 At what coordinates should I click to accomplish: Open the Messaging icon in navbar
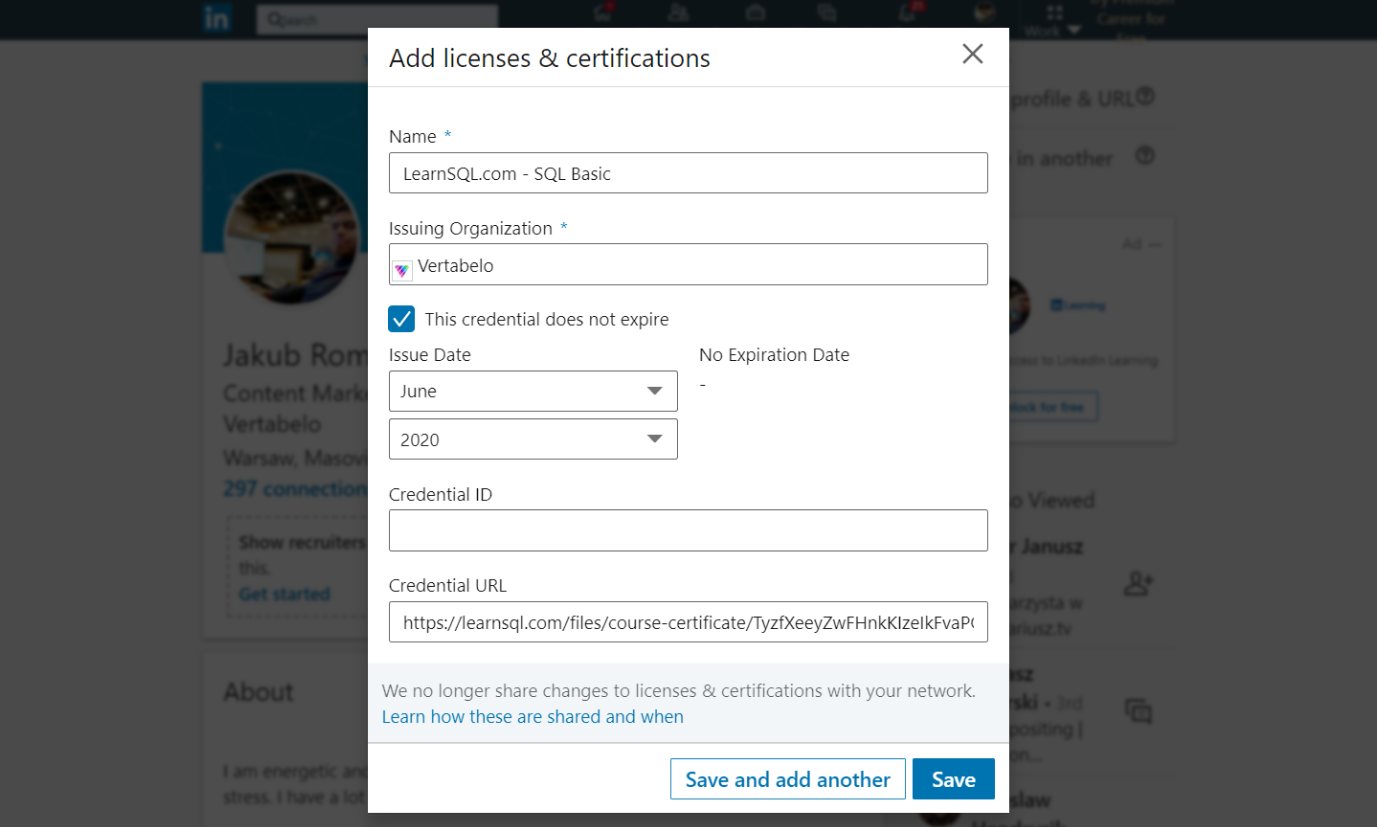pyautogui.click(x=827, y=13)
